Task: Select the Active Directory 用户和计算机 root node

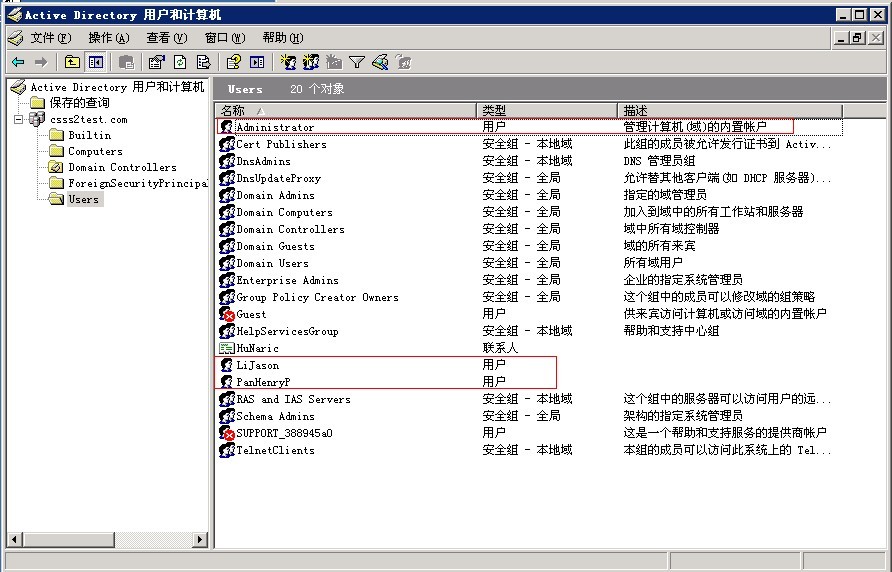Action: click(117, 87)
